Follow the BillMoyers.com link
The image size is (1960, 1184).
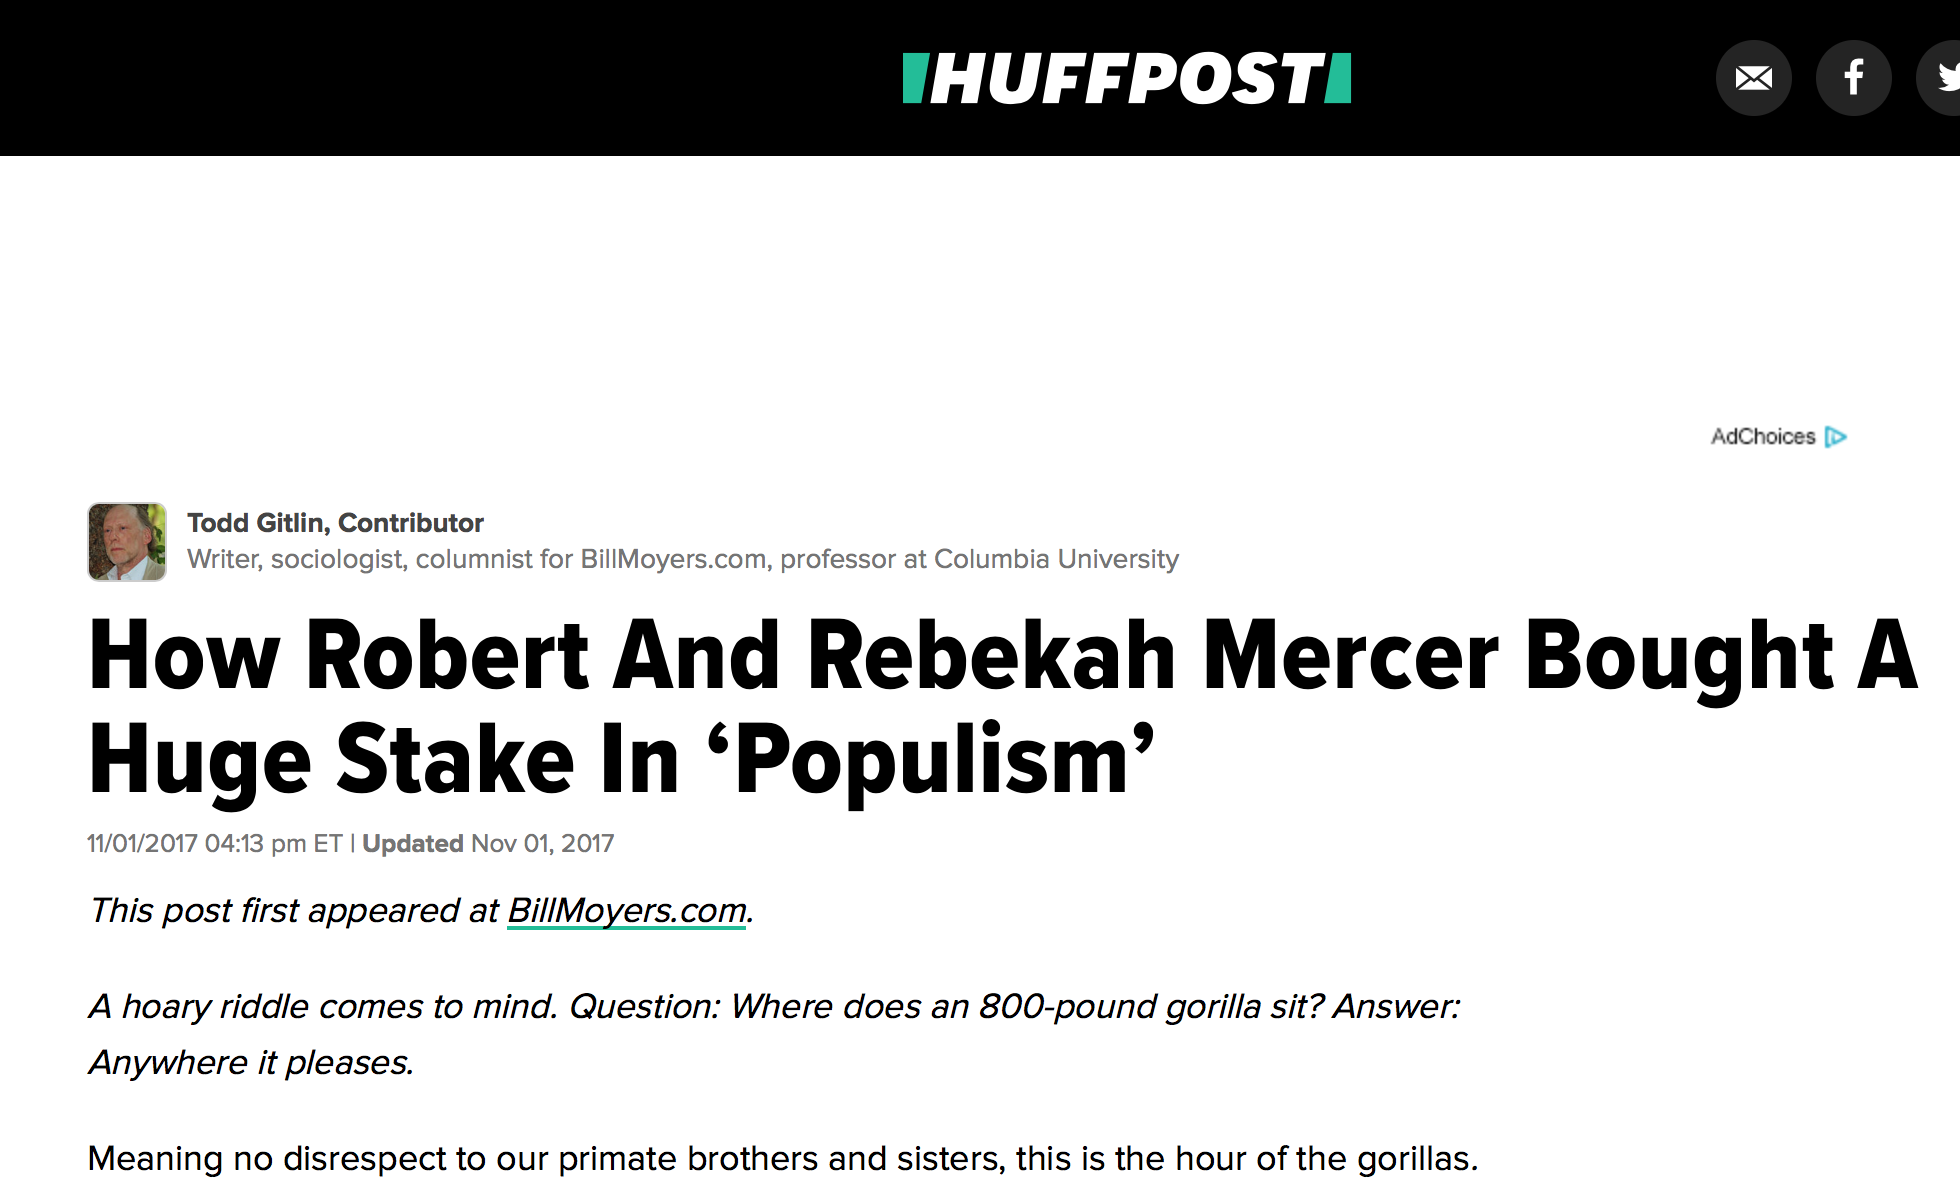point(627,911)
